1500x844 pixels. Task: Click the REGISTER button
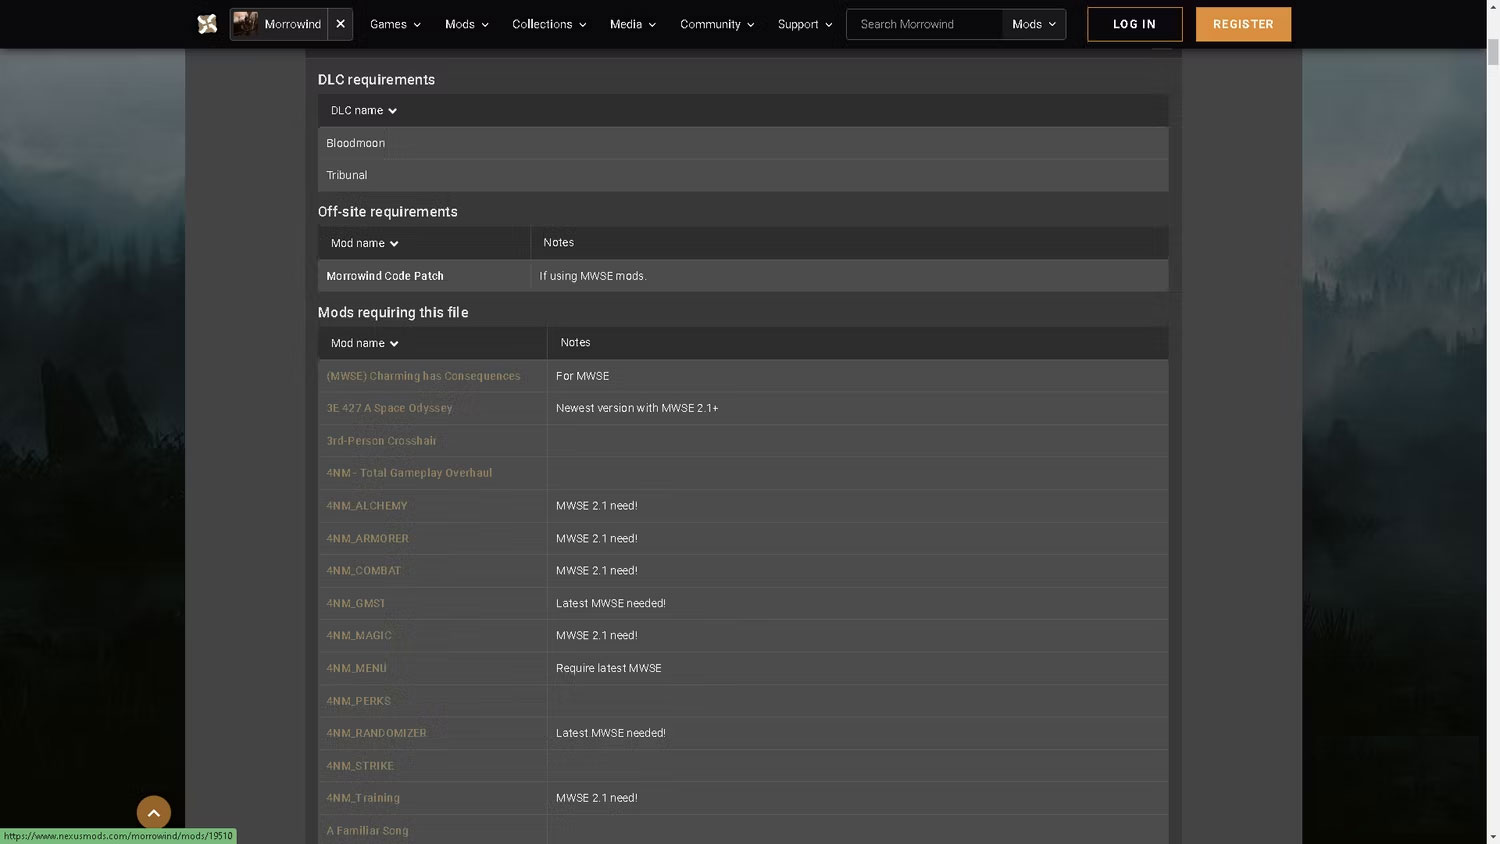1243,24
